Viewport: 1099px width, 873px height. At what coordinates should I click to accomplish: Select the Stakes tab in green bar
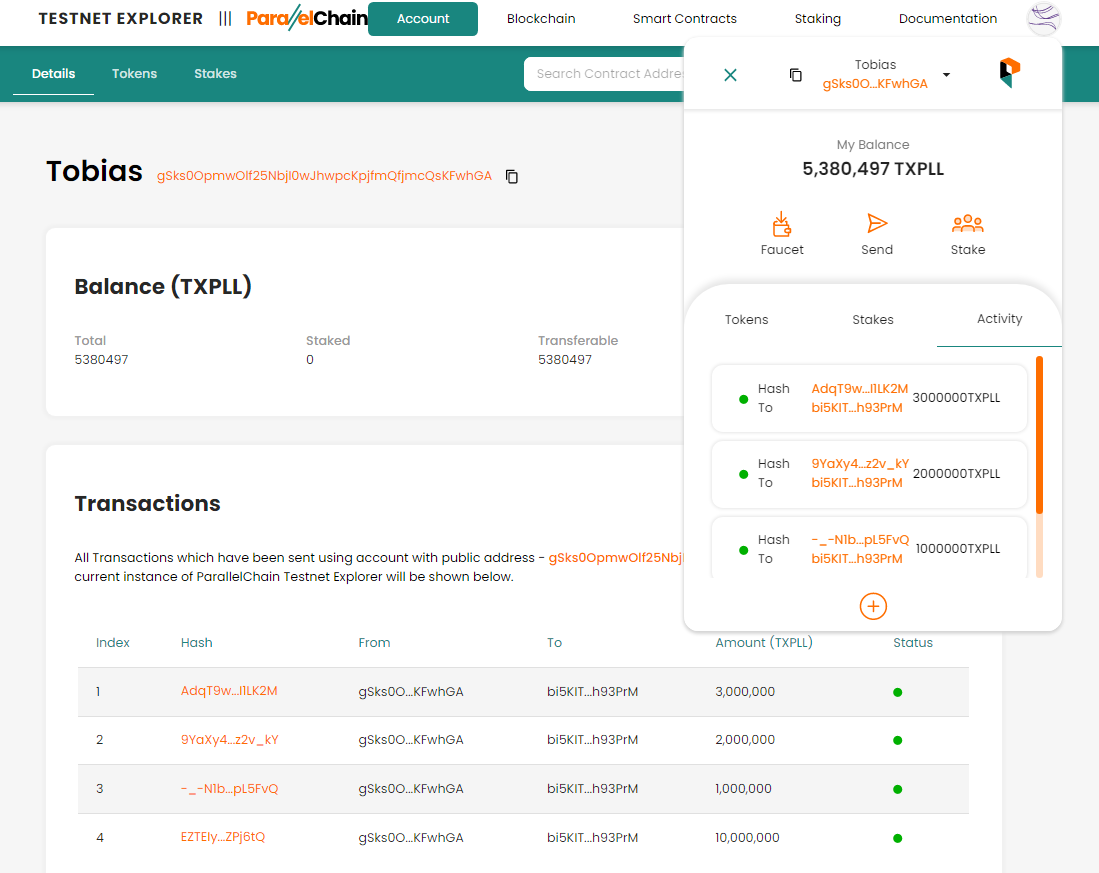215,74
